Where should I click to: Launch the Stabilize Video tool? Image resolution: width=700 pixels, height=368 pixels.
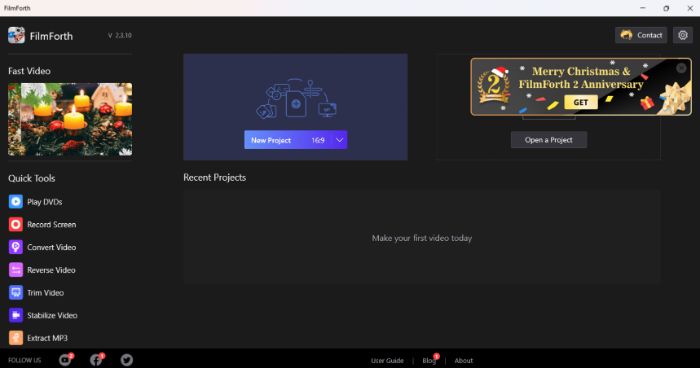(43, 315)
